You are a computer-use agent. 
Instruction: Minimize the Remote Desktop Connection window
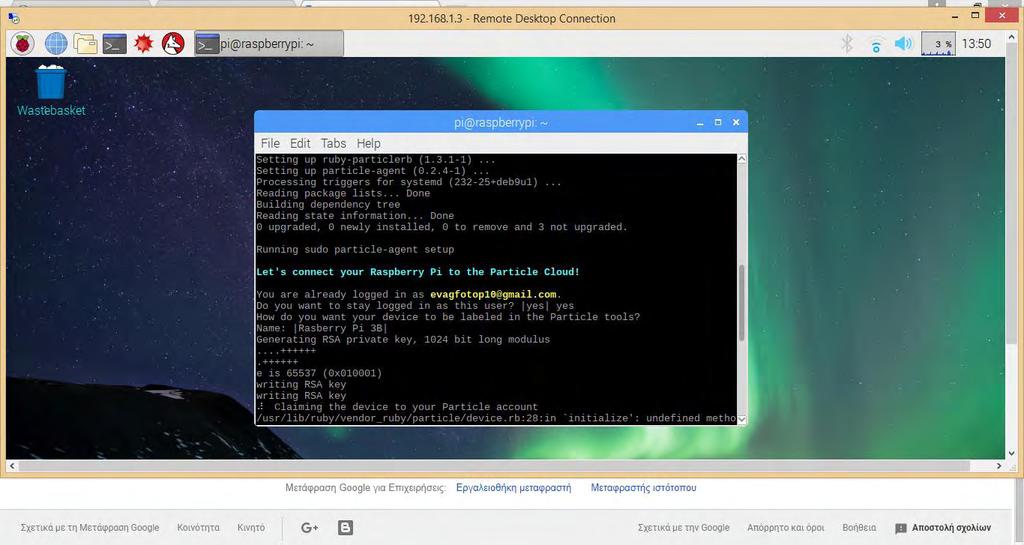[x=955, y=17]
